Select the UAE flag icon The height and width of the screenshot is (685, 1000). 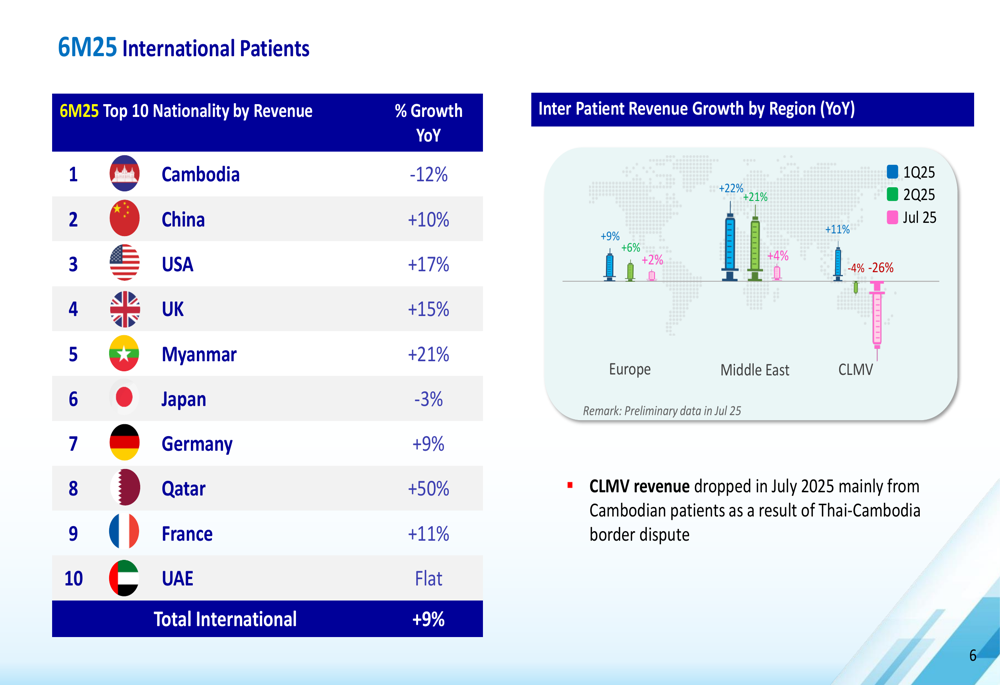124,578
